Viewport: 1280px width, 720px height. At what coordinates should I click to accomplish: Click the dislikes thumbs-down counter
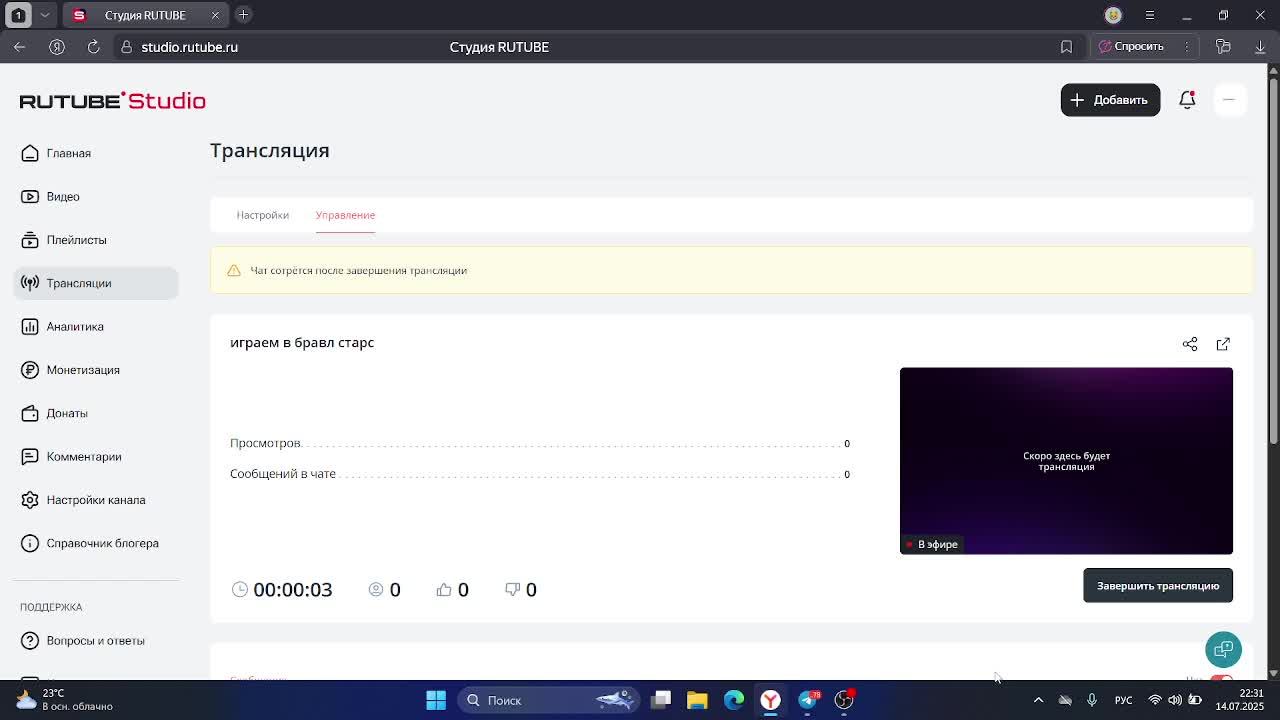coord(520,590)
